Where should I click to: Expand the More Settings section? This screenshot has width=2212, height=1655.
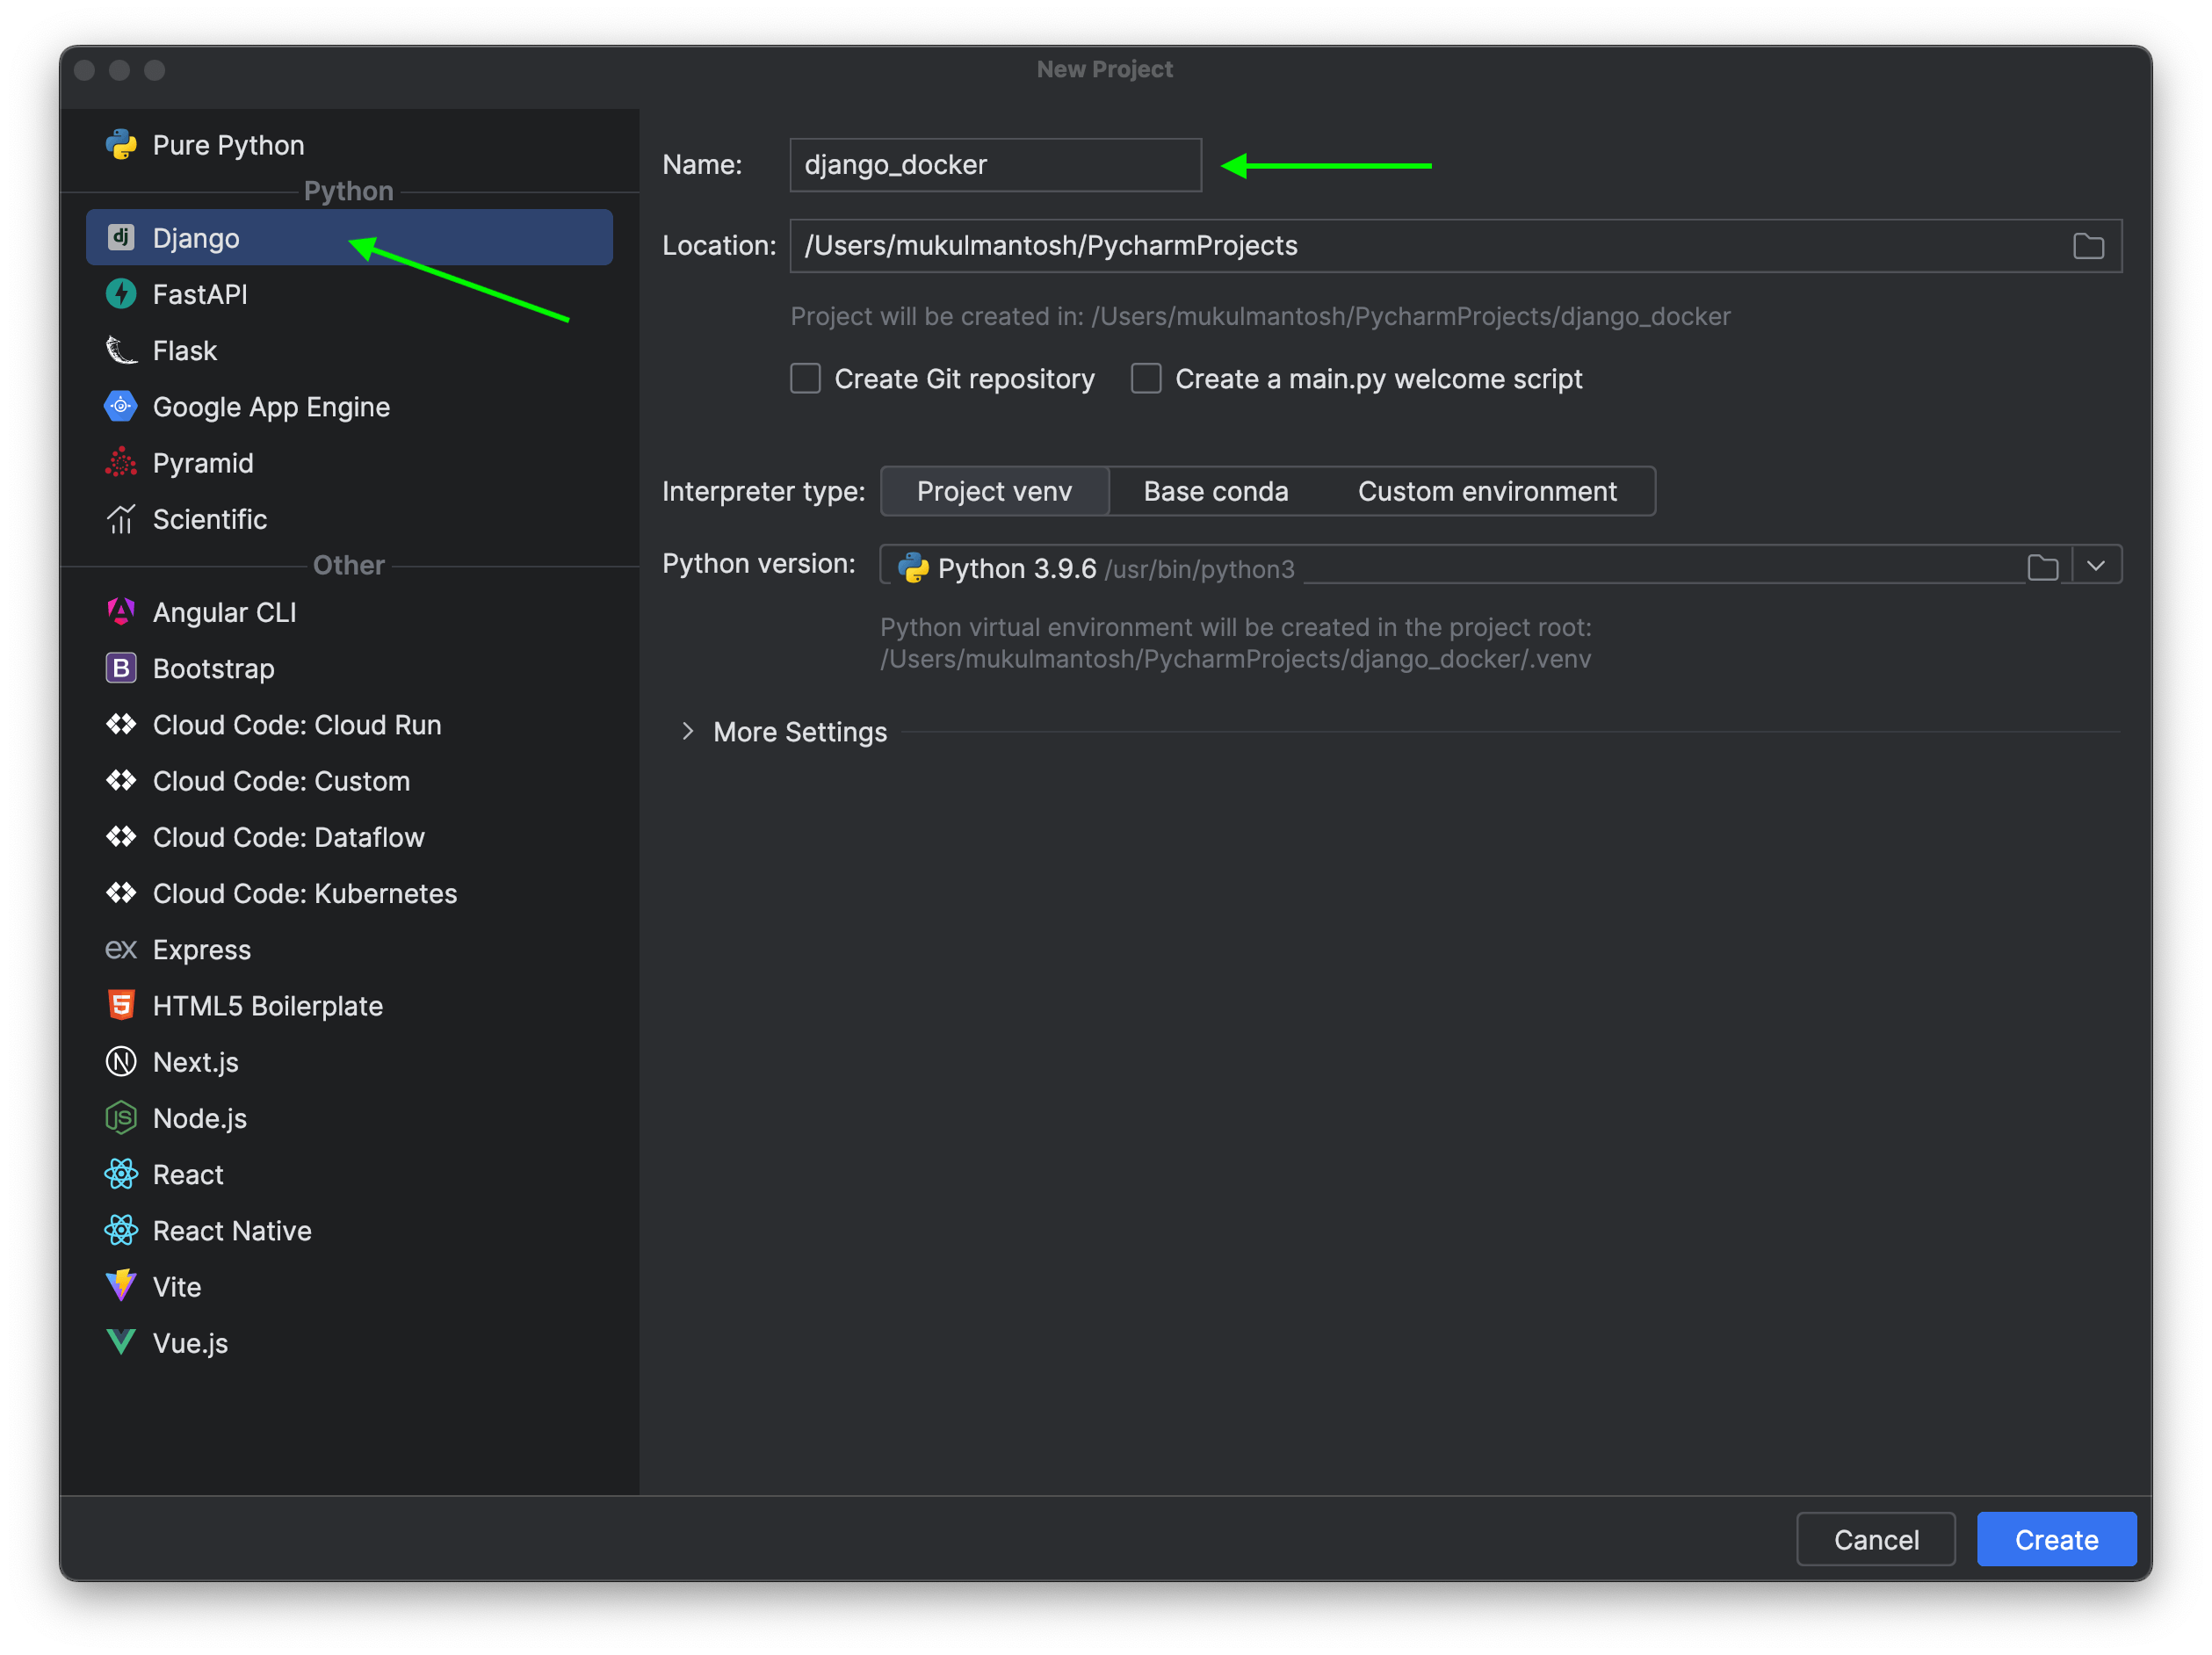(688, 732)
